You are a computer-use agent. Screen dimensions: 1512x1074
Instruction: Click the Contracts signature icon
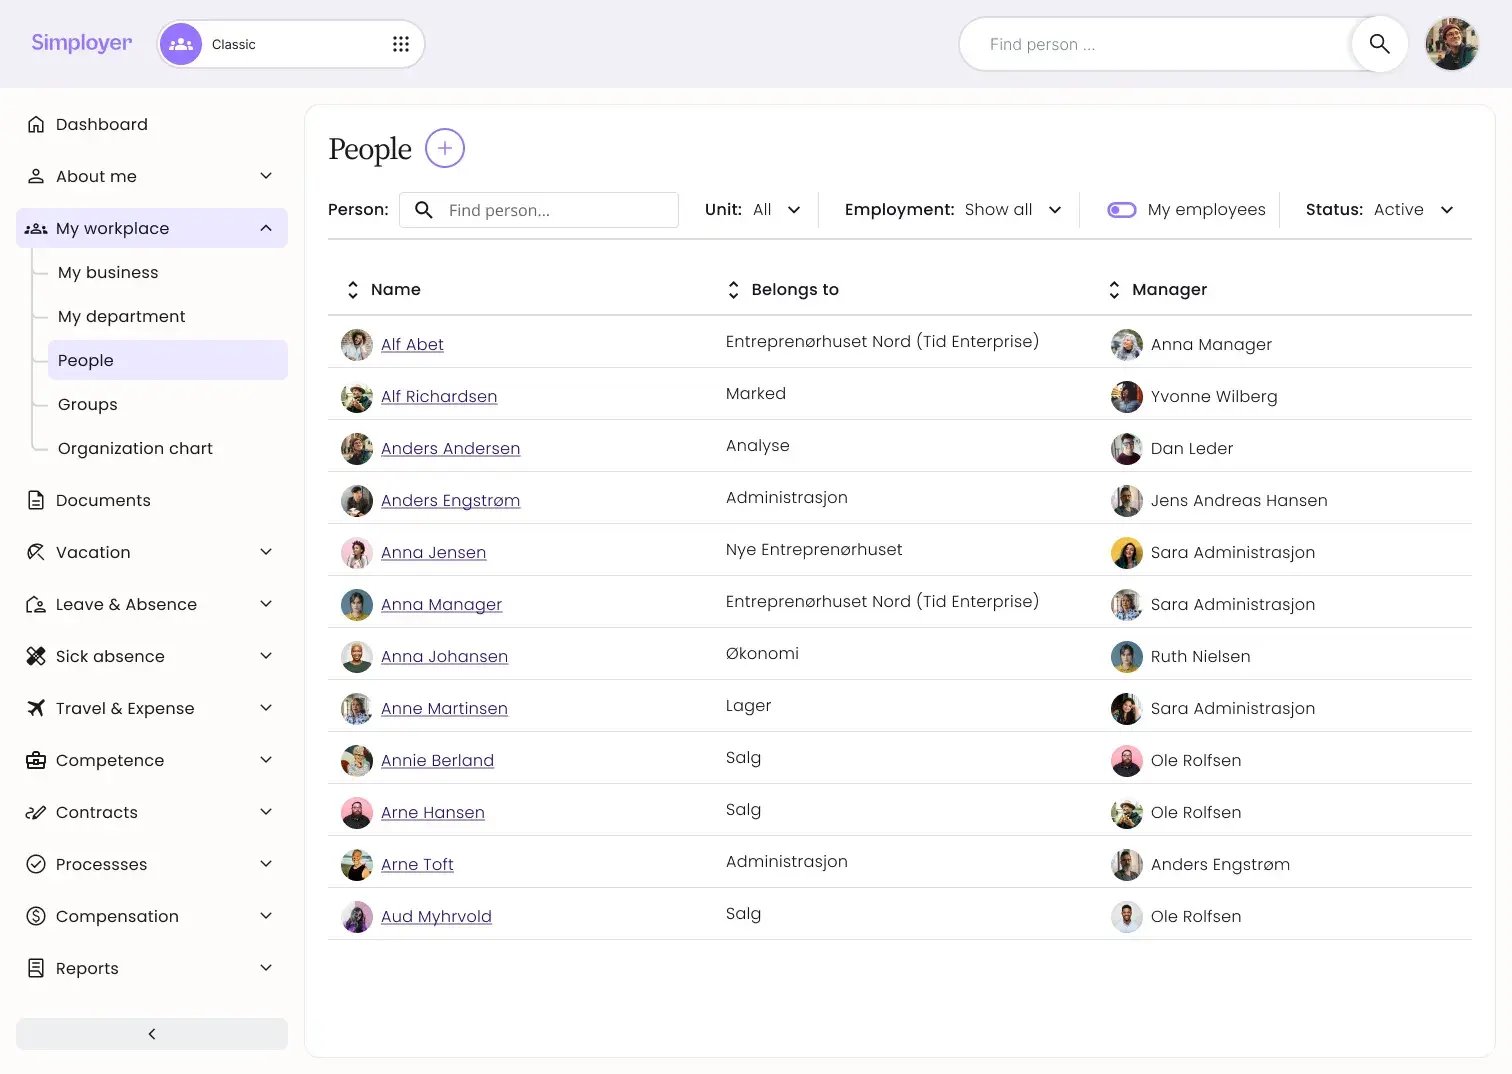click(36, 812)
